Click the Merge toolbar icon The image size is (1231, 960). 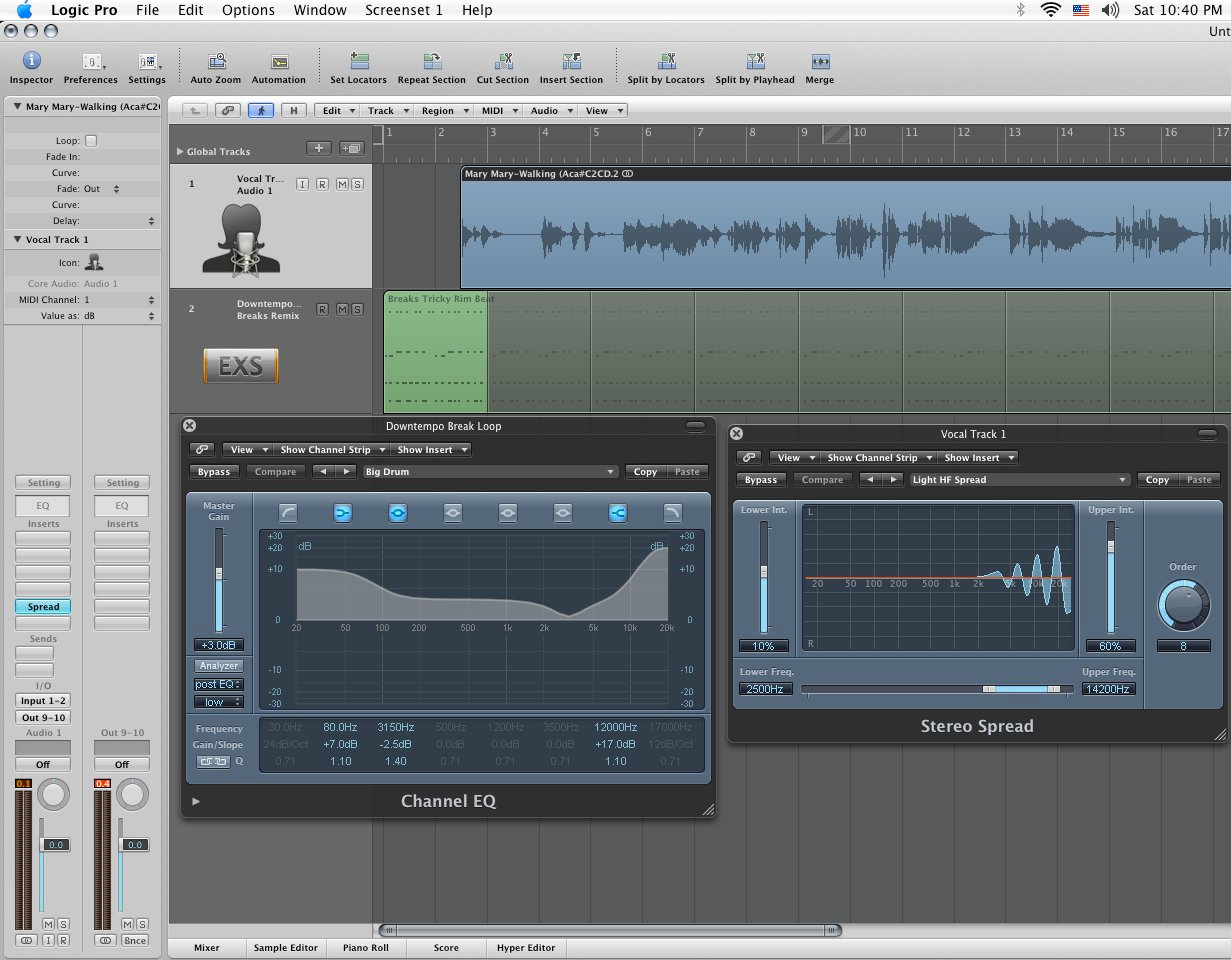(819, 62)
